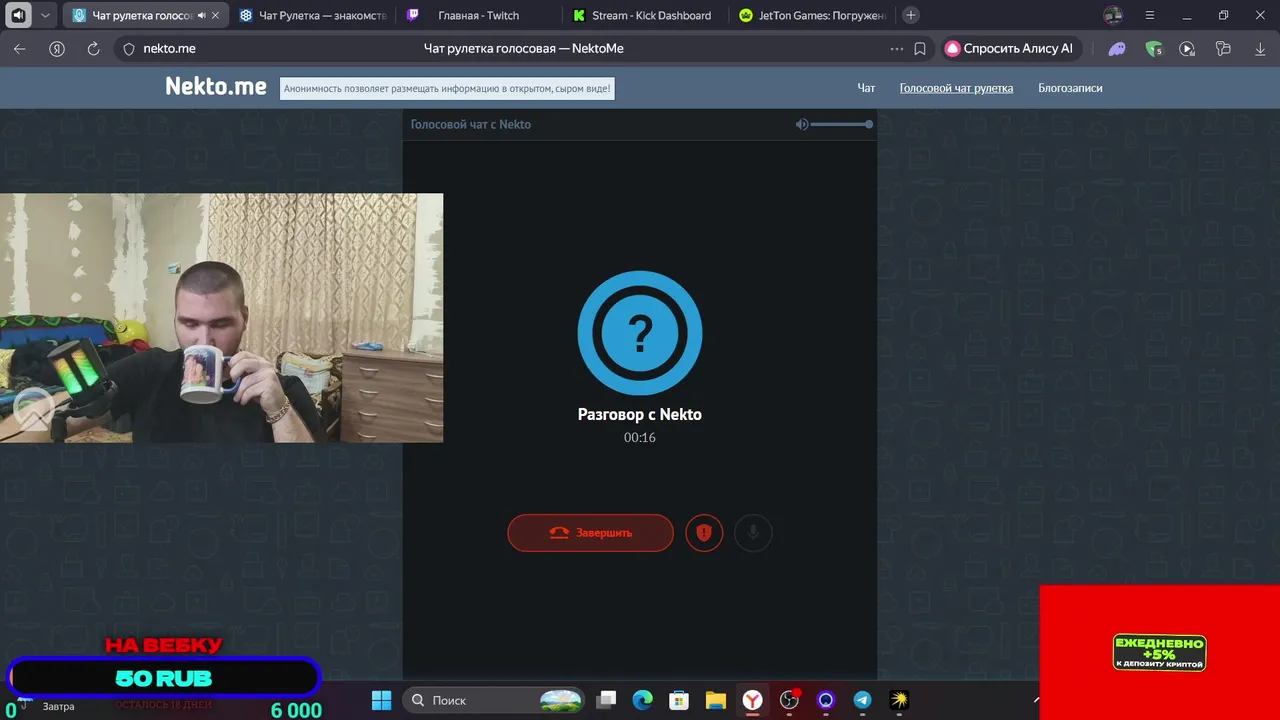Screen dimensions: 1280x720
Task: Open Yandex home page icon
Action: [57, 48]
